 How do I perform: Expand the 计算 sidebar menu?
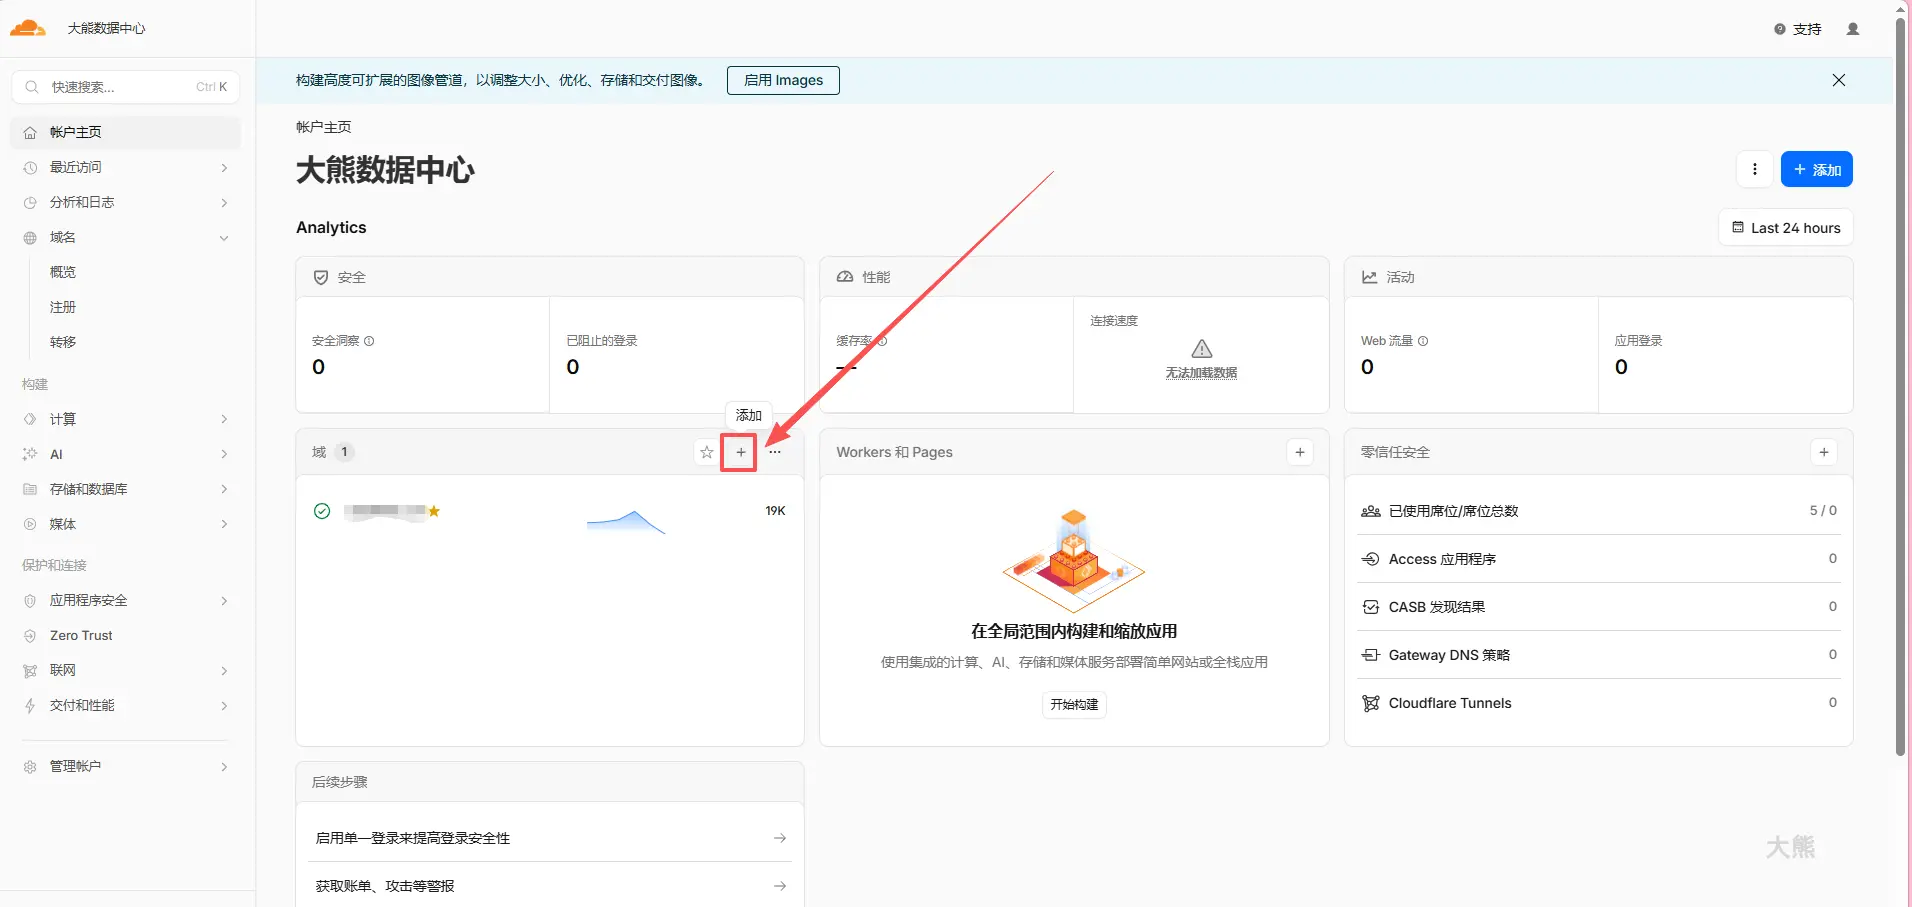click(224, 419)
